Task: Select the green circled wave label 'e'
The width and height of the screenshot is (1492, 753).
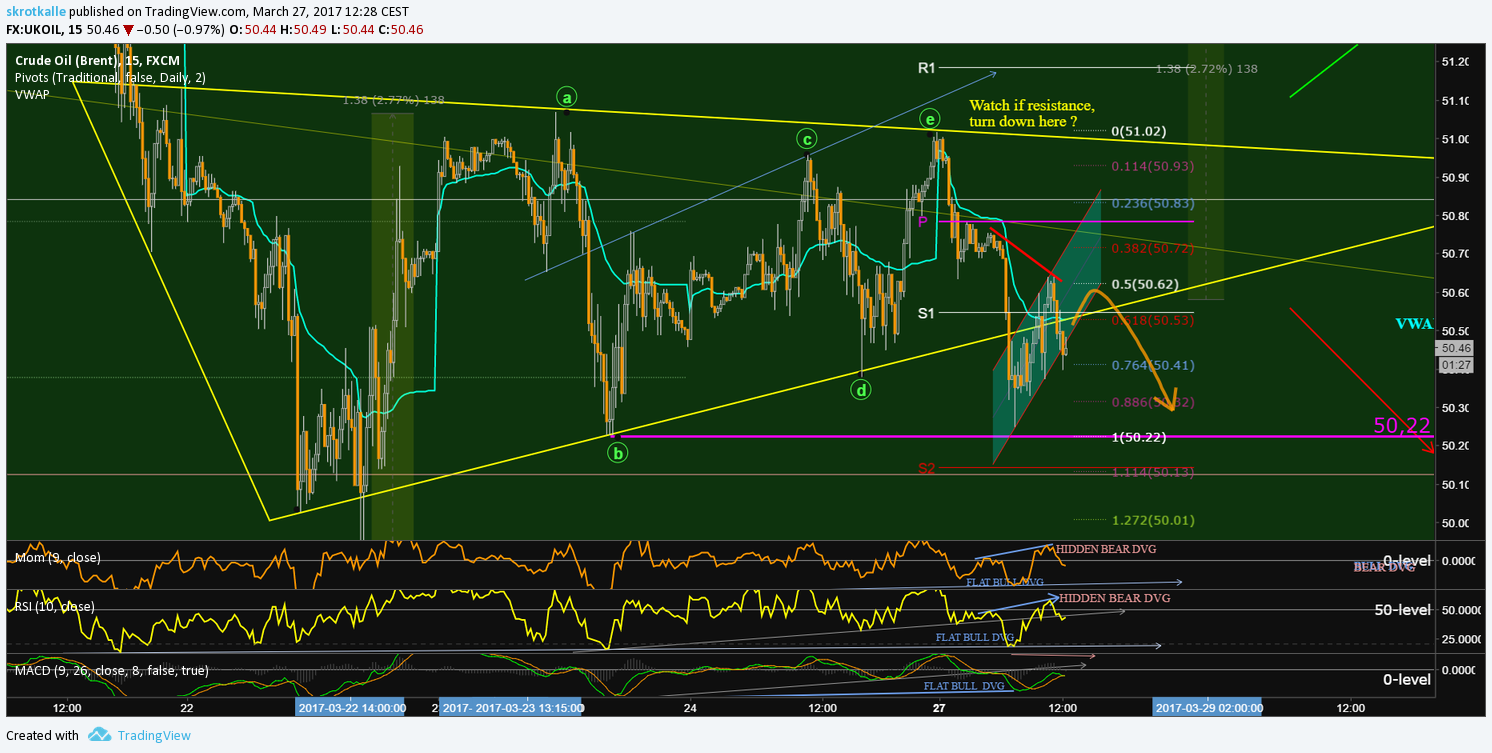Action: tap(931, 120)
